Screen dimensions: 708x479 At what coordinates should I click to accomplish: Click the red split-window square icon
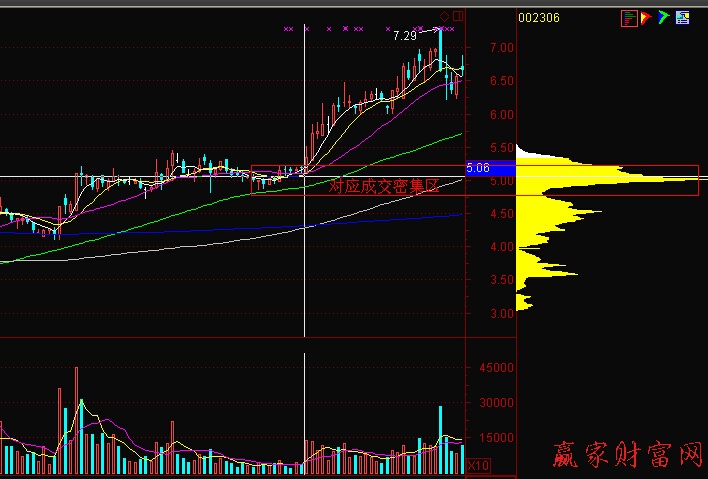459,16
